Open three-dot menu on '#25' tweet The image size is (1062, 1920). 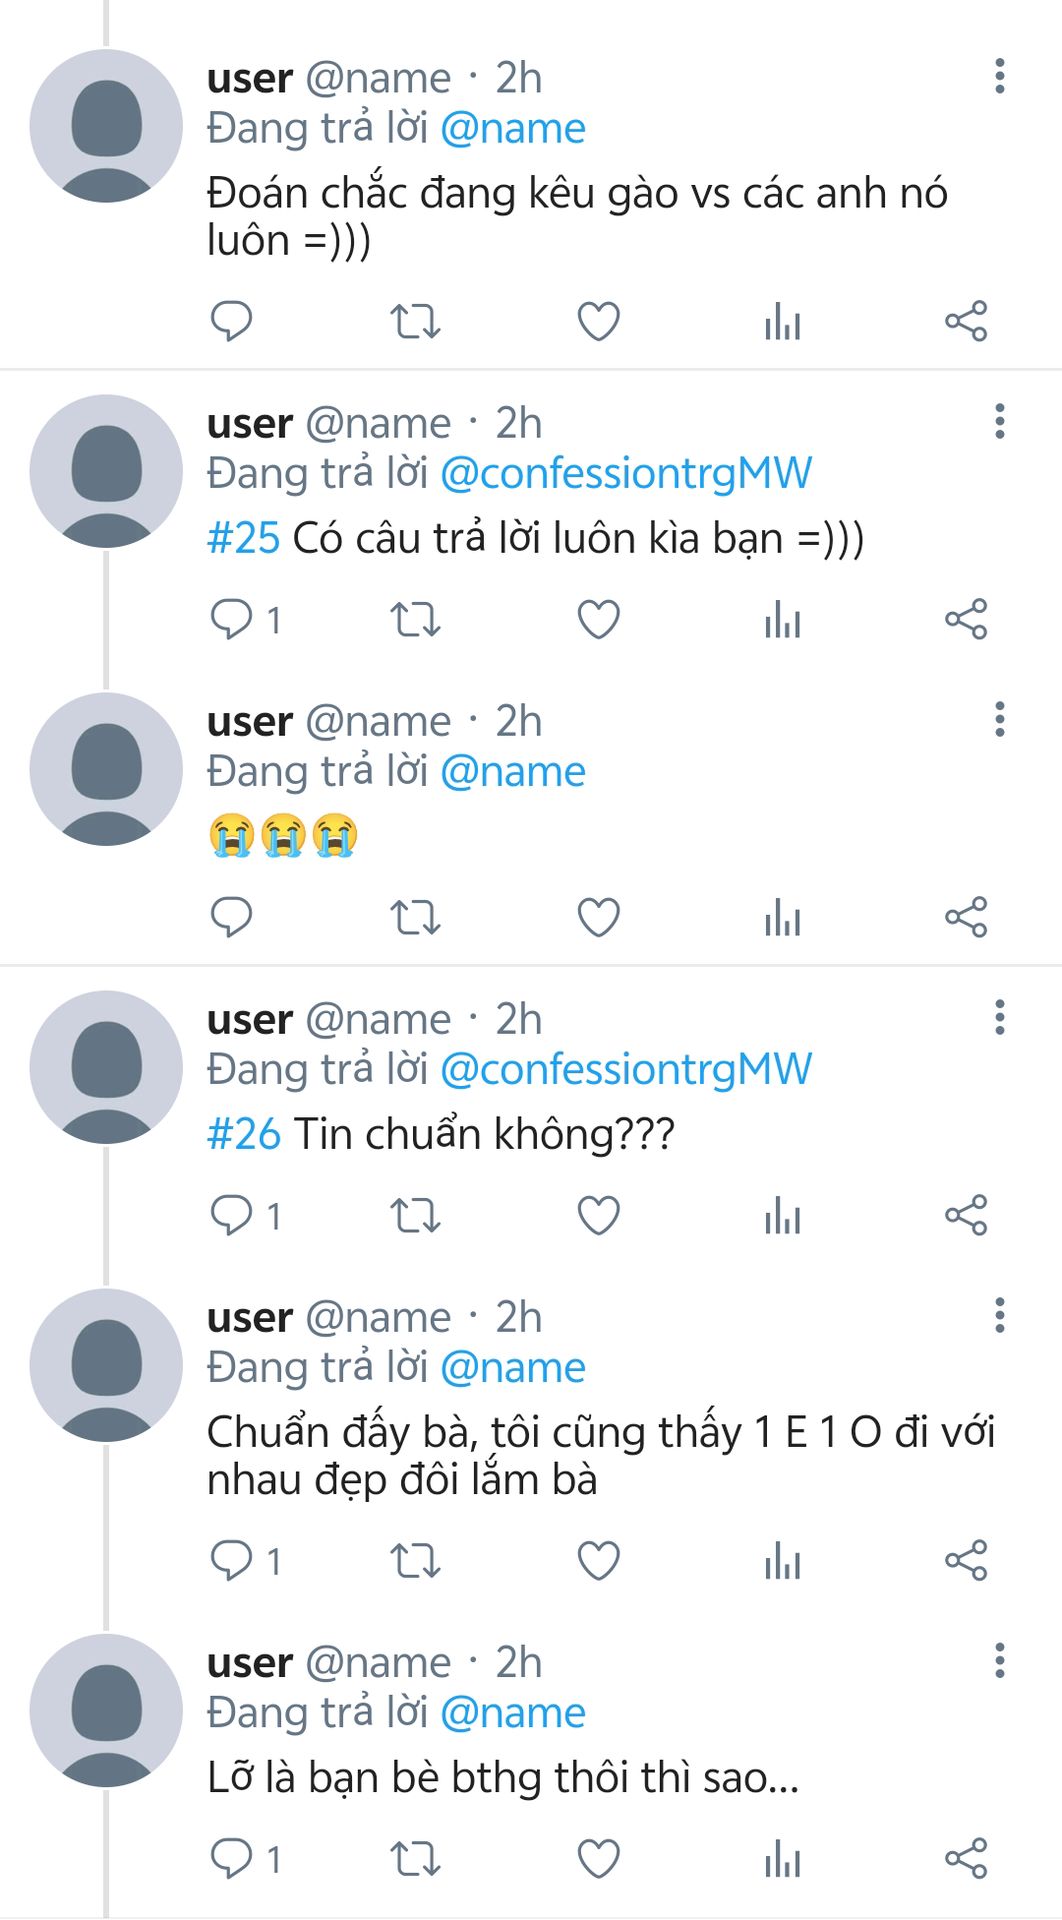point(999,422)
